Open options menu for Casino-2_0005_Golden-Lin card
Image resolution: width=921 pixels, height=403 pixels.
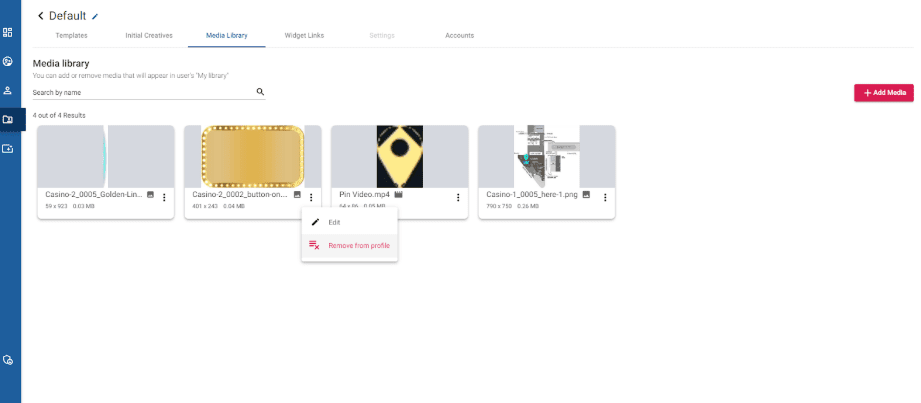tap(164, 198)
